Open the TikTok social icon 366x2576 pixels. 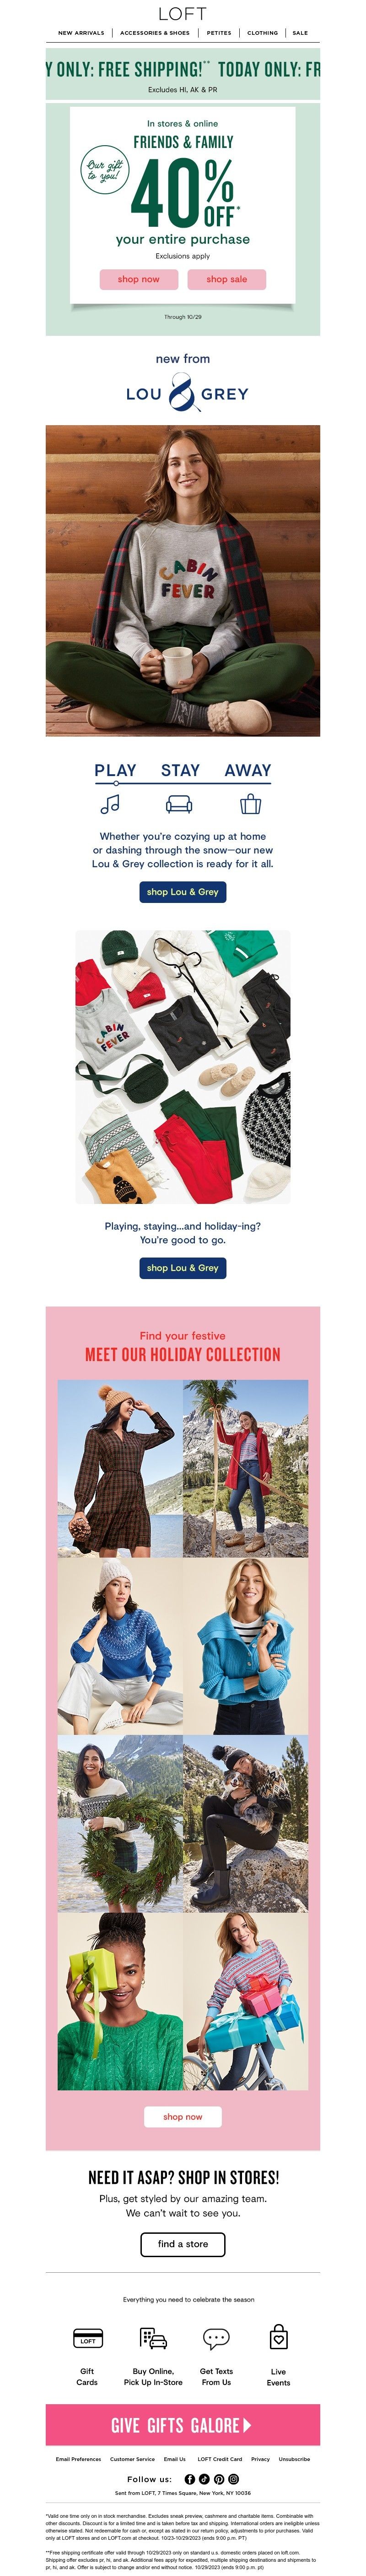click(x=204, y=2478)
